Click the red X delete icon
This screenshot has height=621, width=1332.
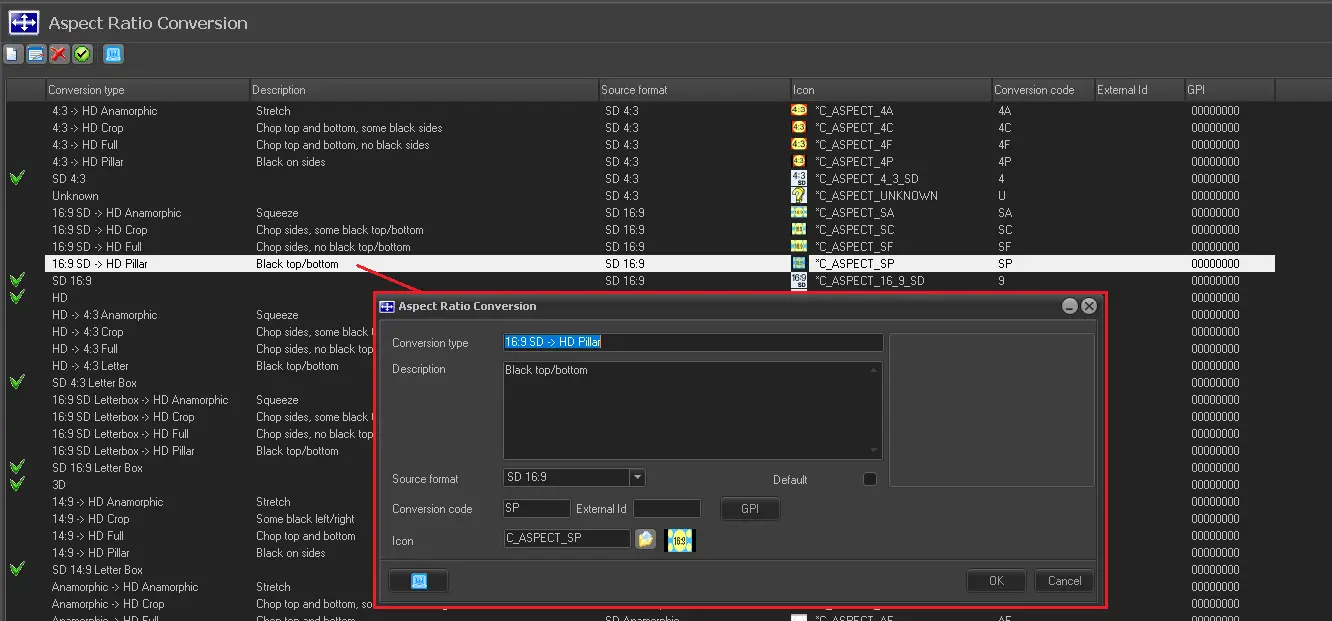click(59, 54)
